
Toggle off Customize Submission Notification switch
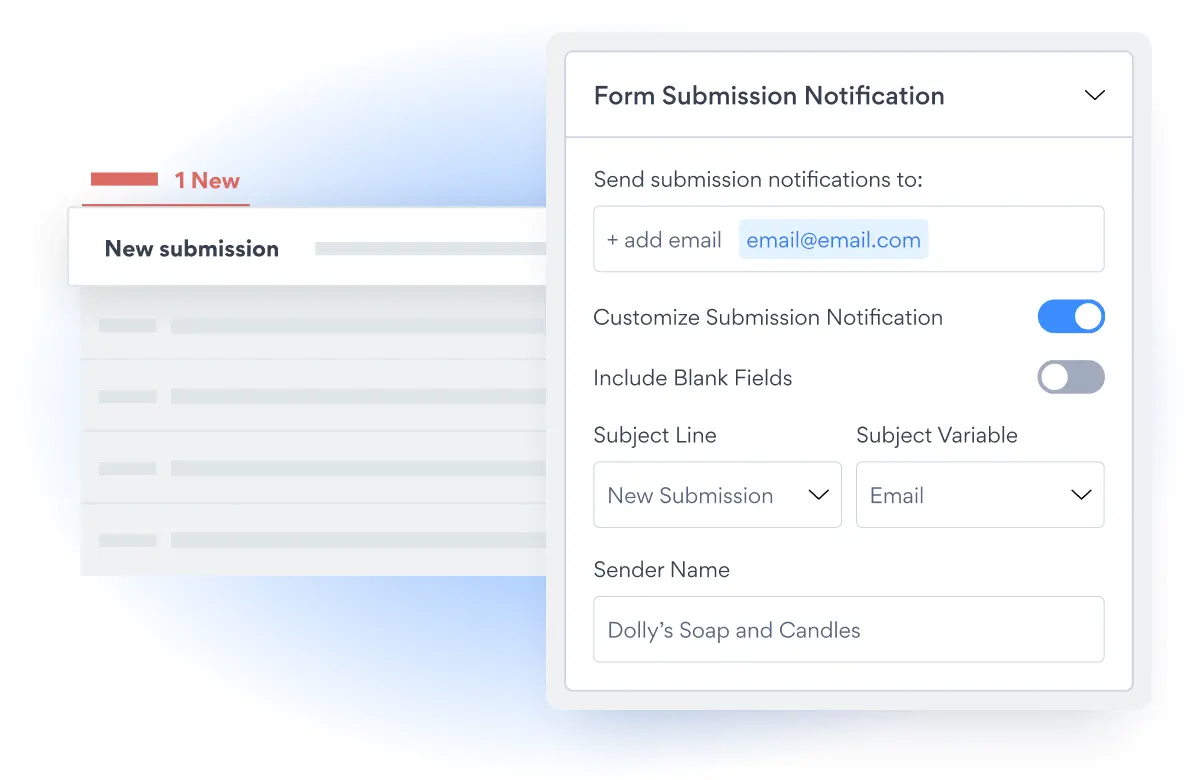[1071, 317]
